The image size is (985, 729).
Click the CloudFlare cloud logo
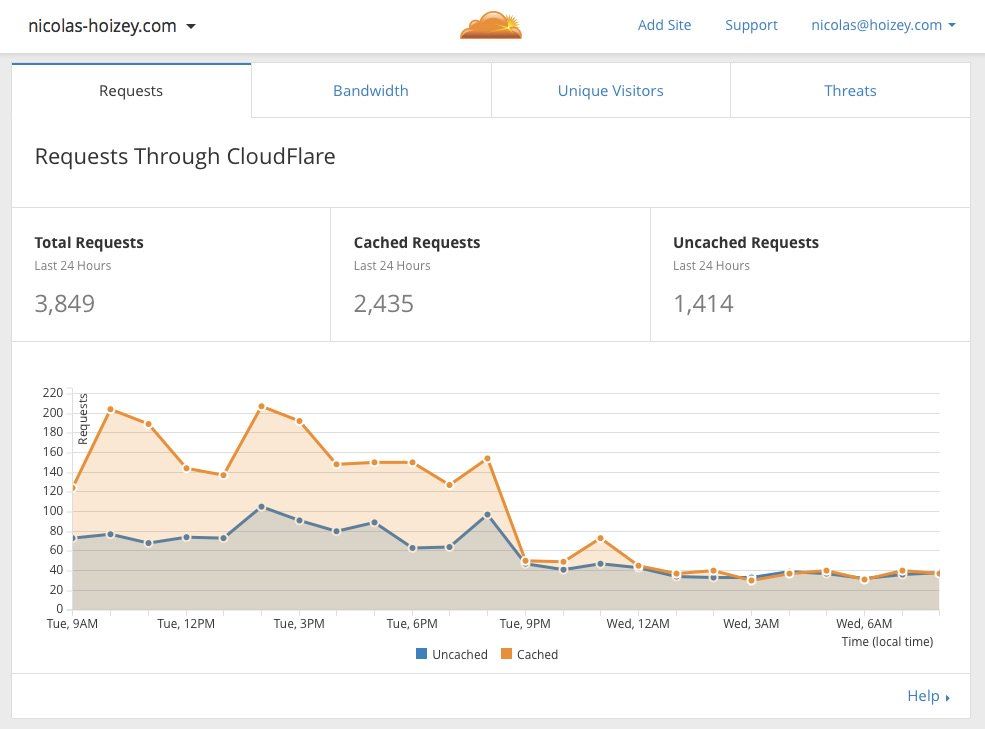[490, 25]
